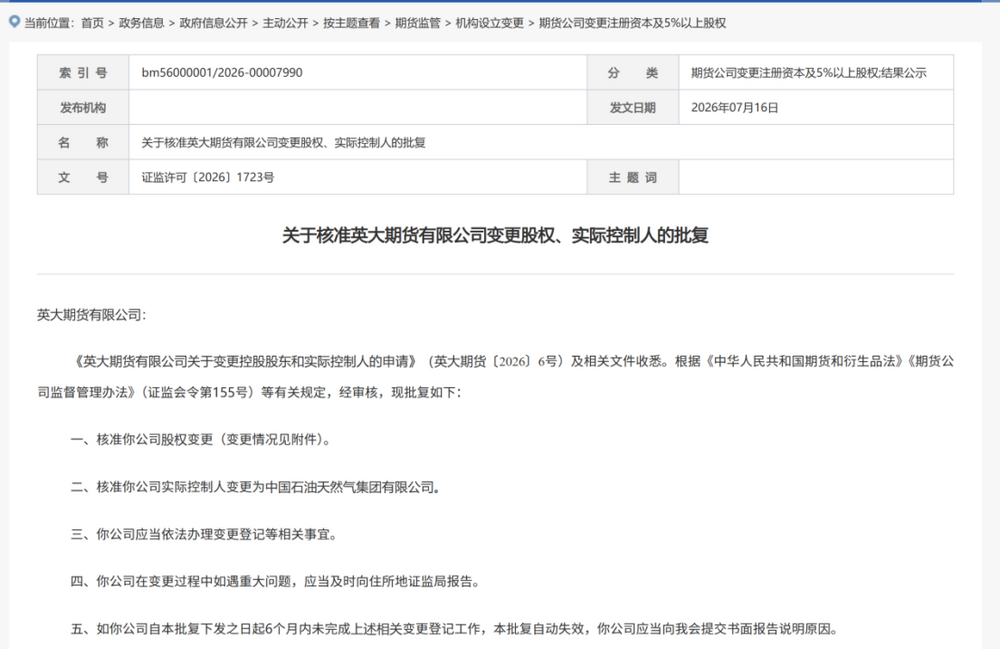Click the main heading 关于核准英大期货有限公司变更股权
The width and height of the screenshot is (1000, 649).
pos(496,235)
